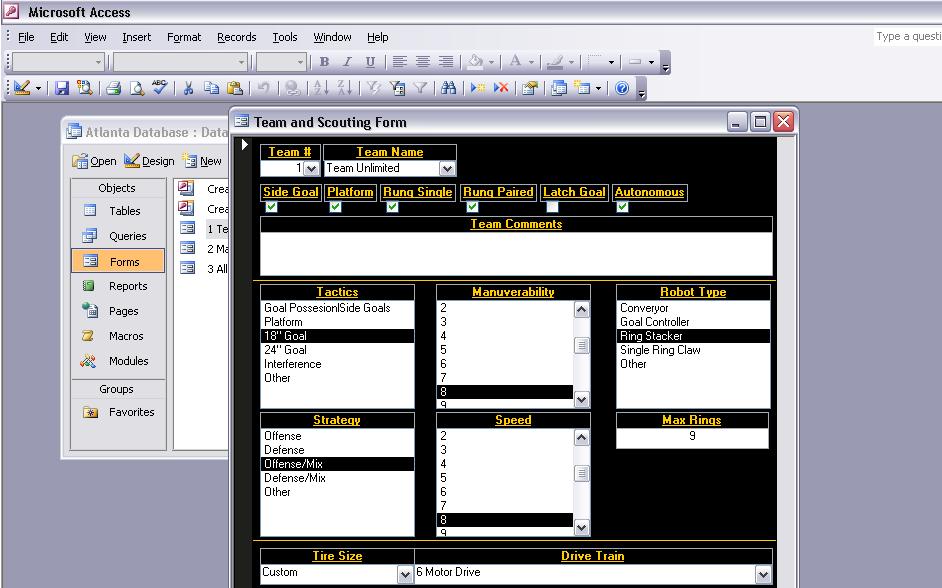Click the File Search icon
The image size is (942, 588).
pos(85,88)
